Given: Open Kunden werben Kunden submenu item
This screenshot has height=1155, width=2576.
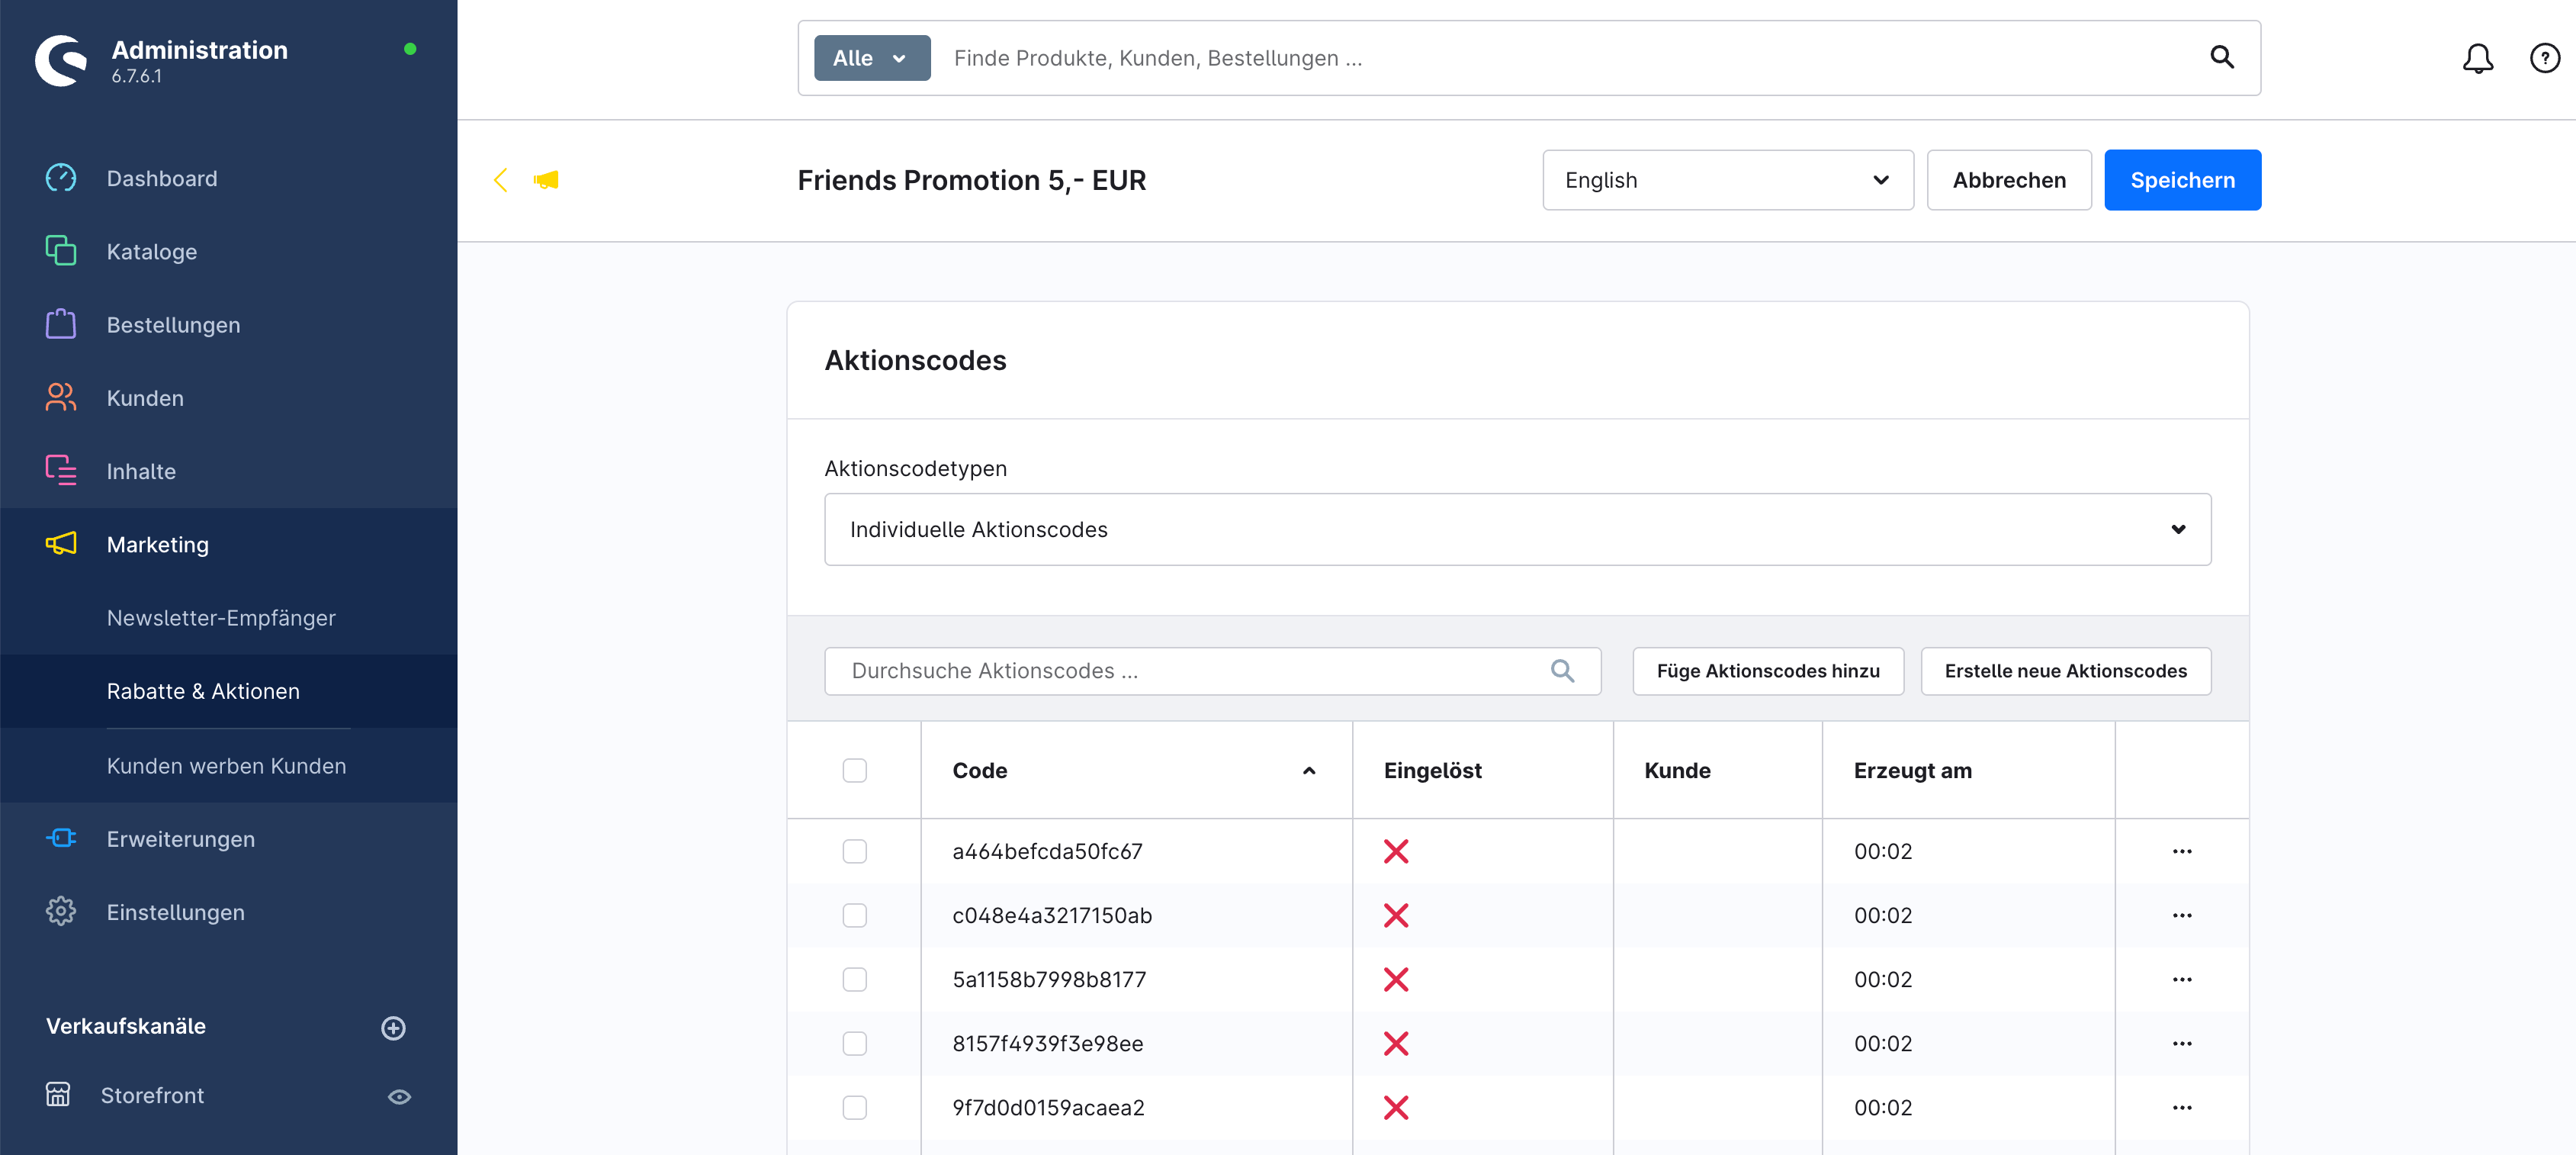Looking at the screenshot, I should [226, 765].
